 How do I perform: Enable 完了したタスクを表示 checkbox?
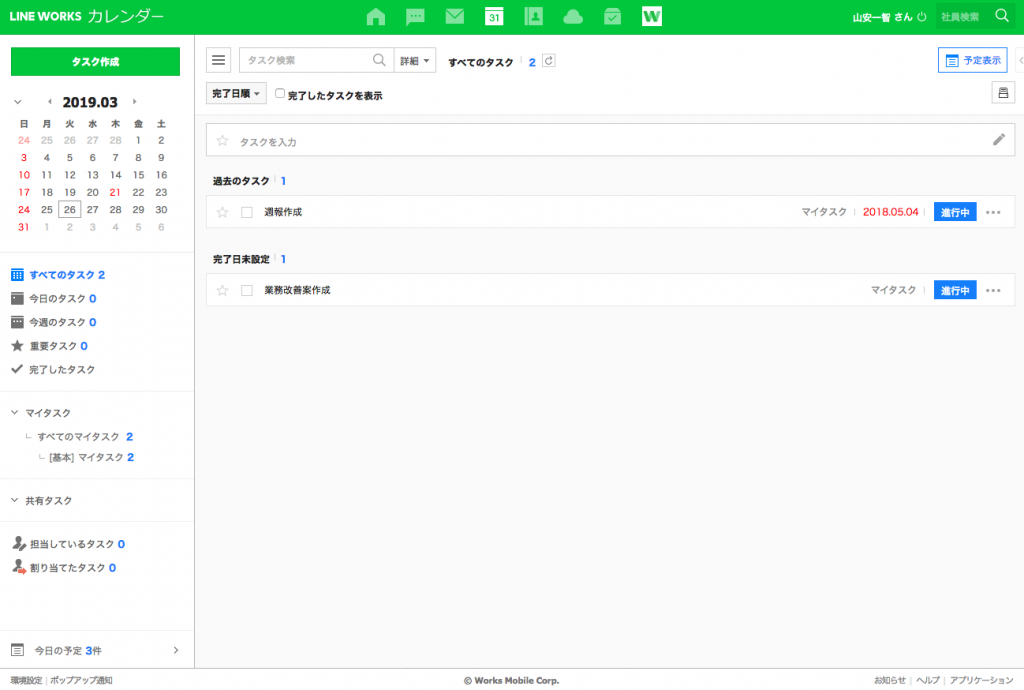pos(281,94)
